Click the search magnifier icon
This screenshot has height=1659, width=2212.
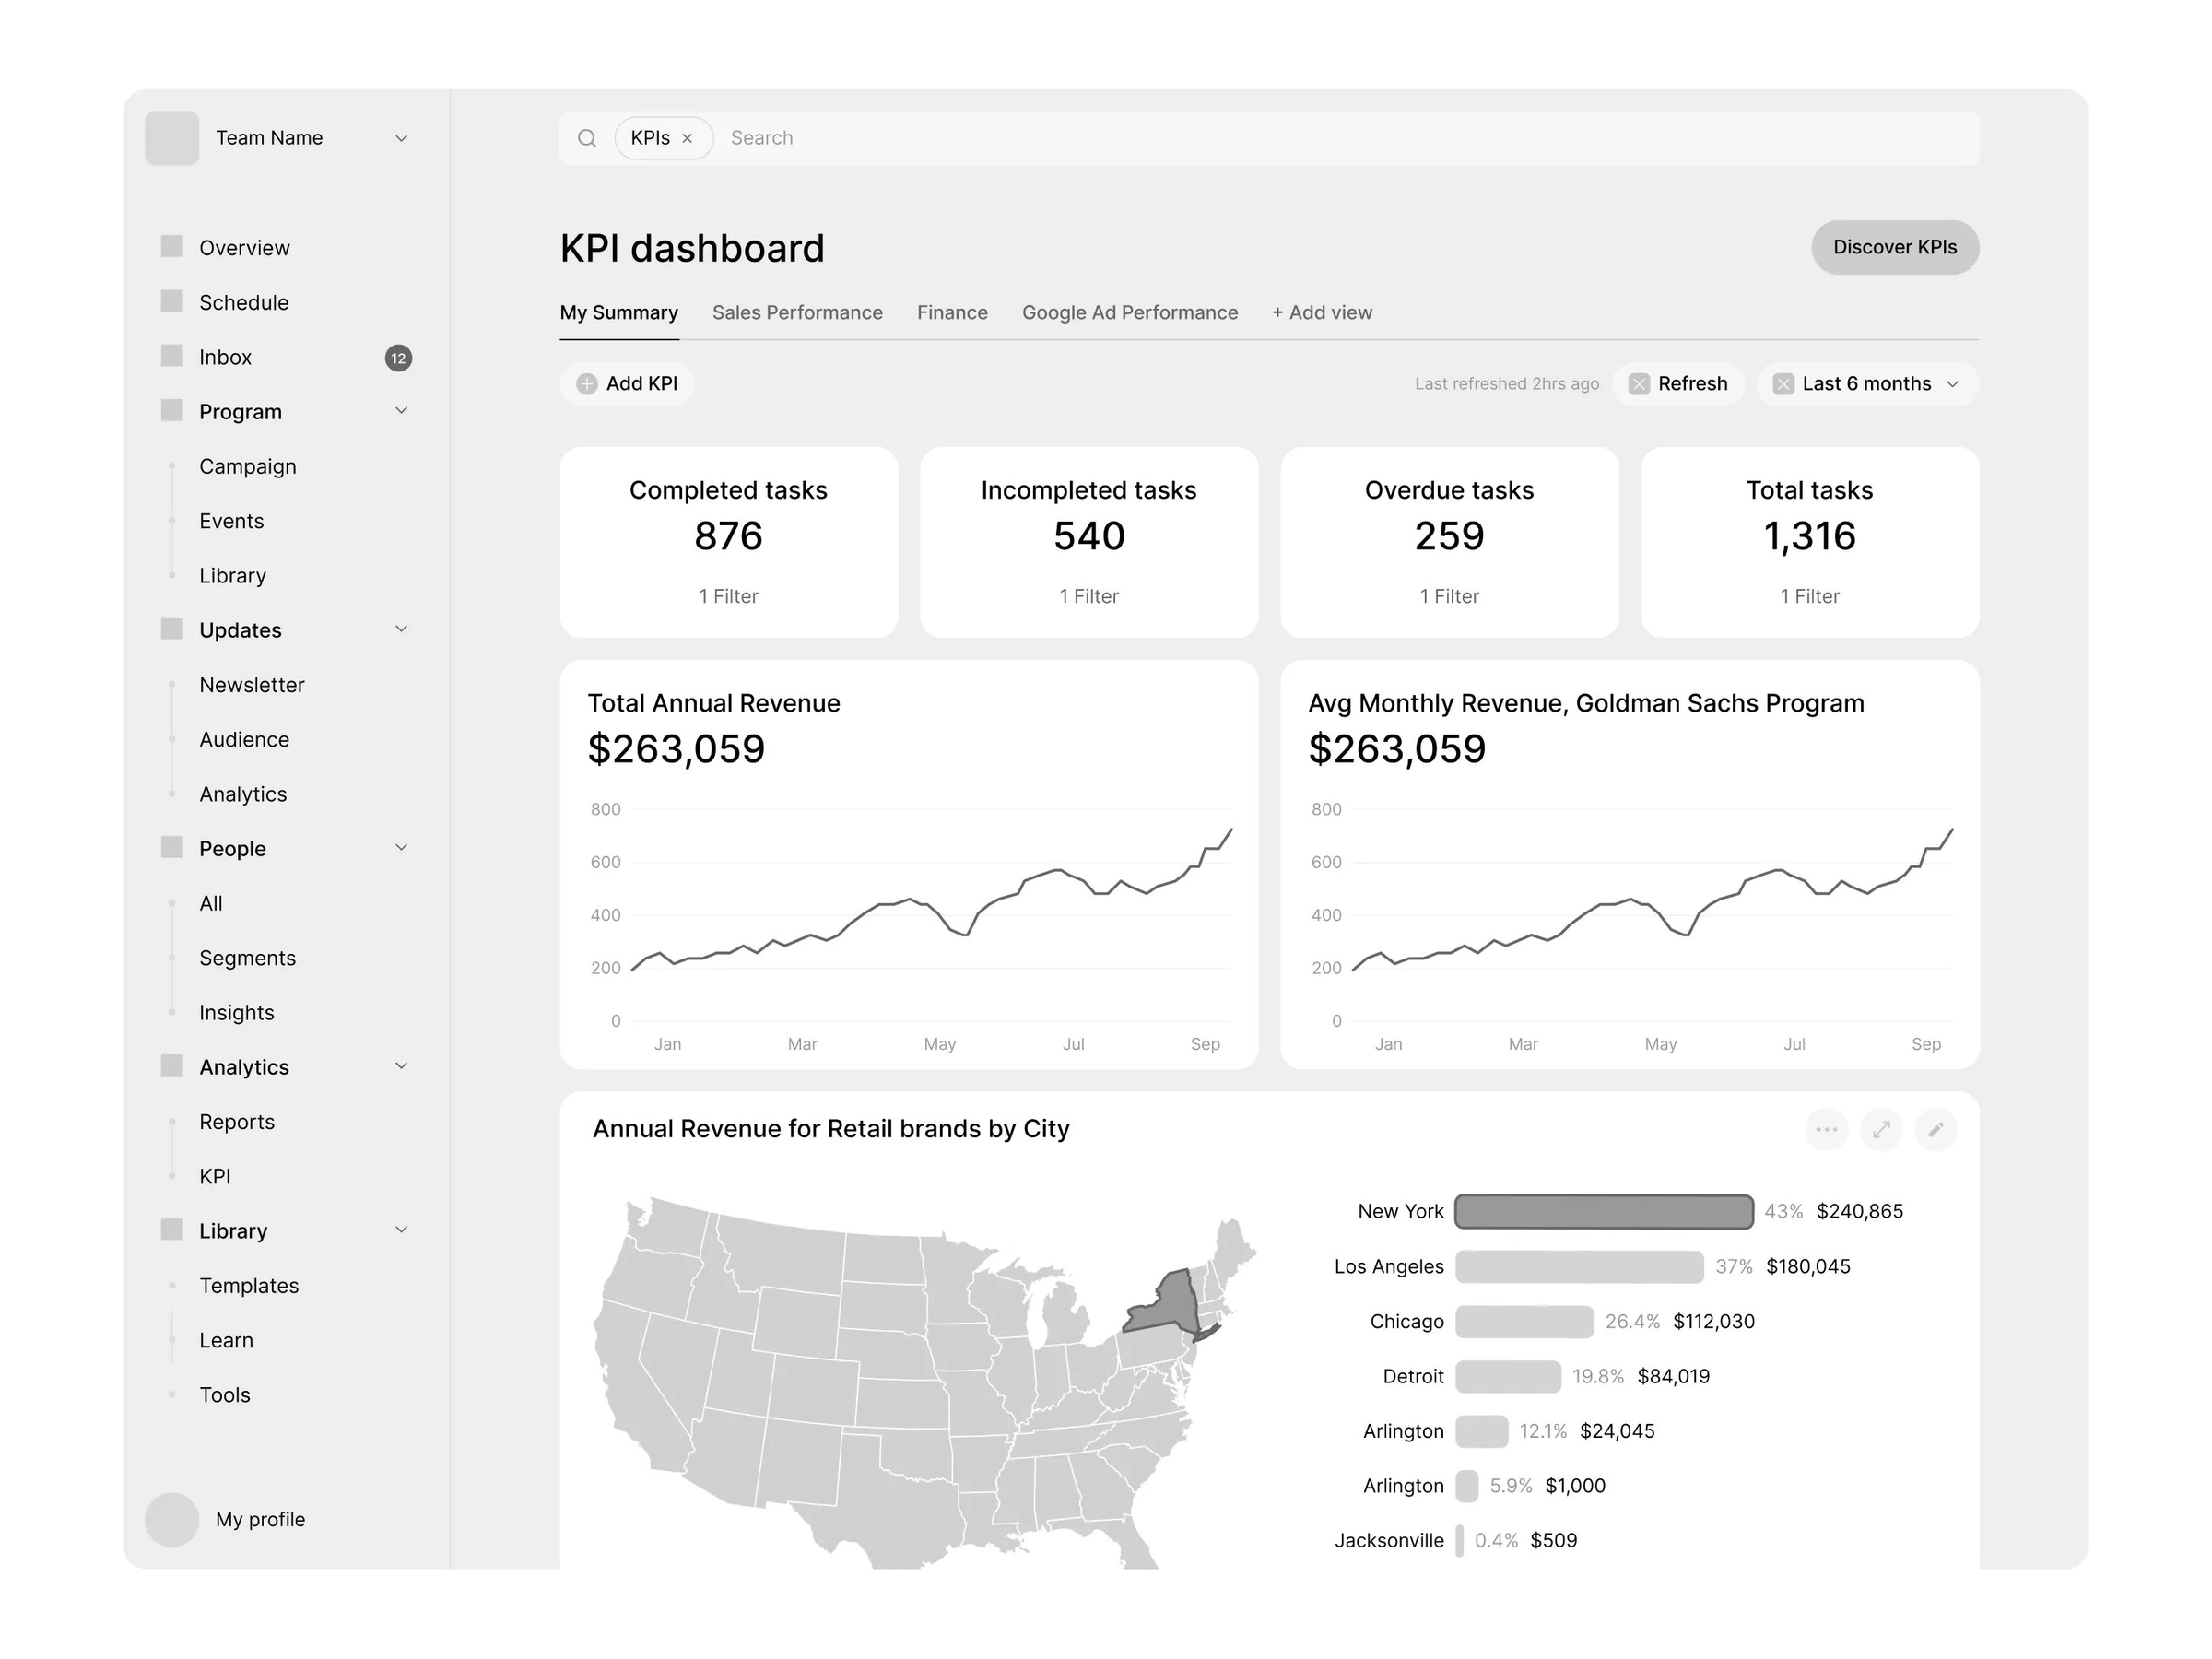[x=587, y=138]
